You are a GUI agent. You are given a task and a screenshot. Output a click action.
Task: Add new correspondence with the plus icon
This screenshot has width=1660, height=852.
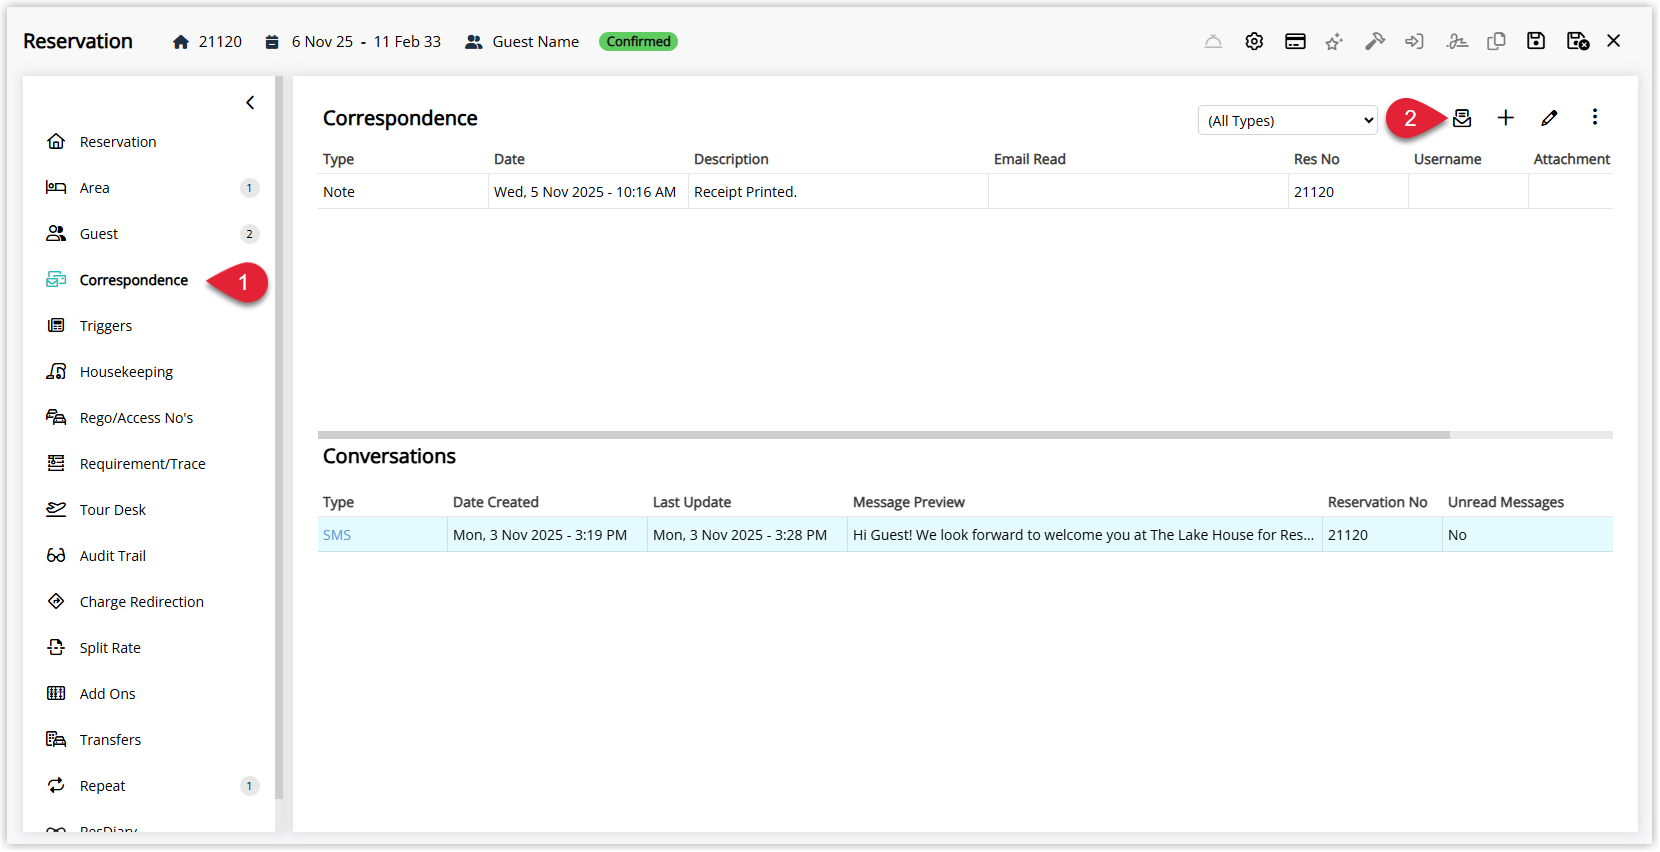pyautogui.click(x=1505, y=118)
